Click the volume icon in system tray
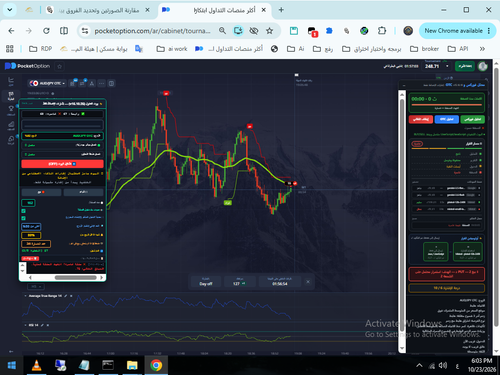The width and height of the screenshot is (500, 375). (443, 366)
